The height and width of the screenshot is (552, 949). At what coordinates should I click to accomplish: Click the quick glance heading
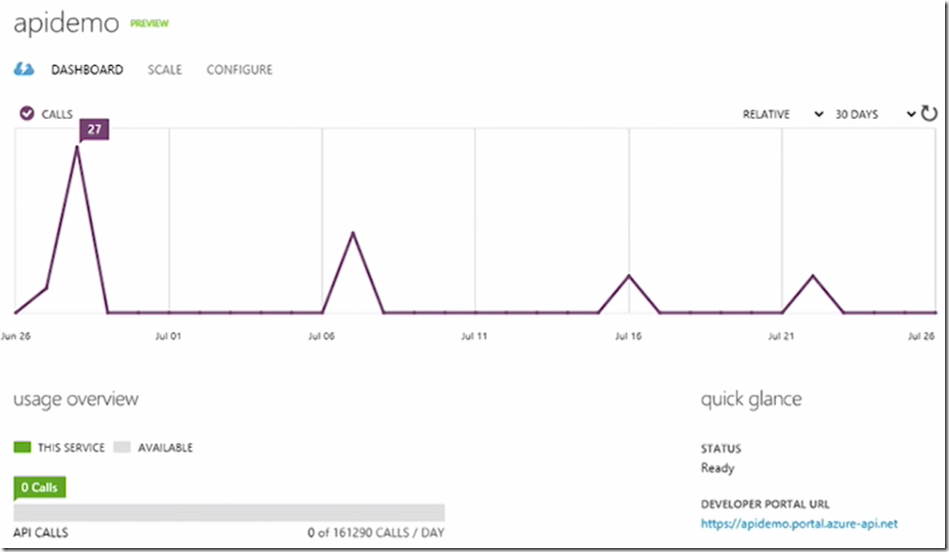coord(751,399)
